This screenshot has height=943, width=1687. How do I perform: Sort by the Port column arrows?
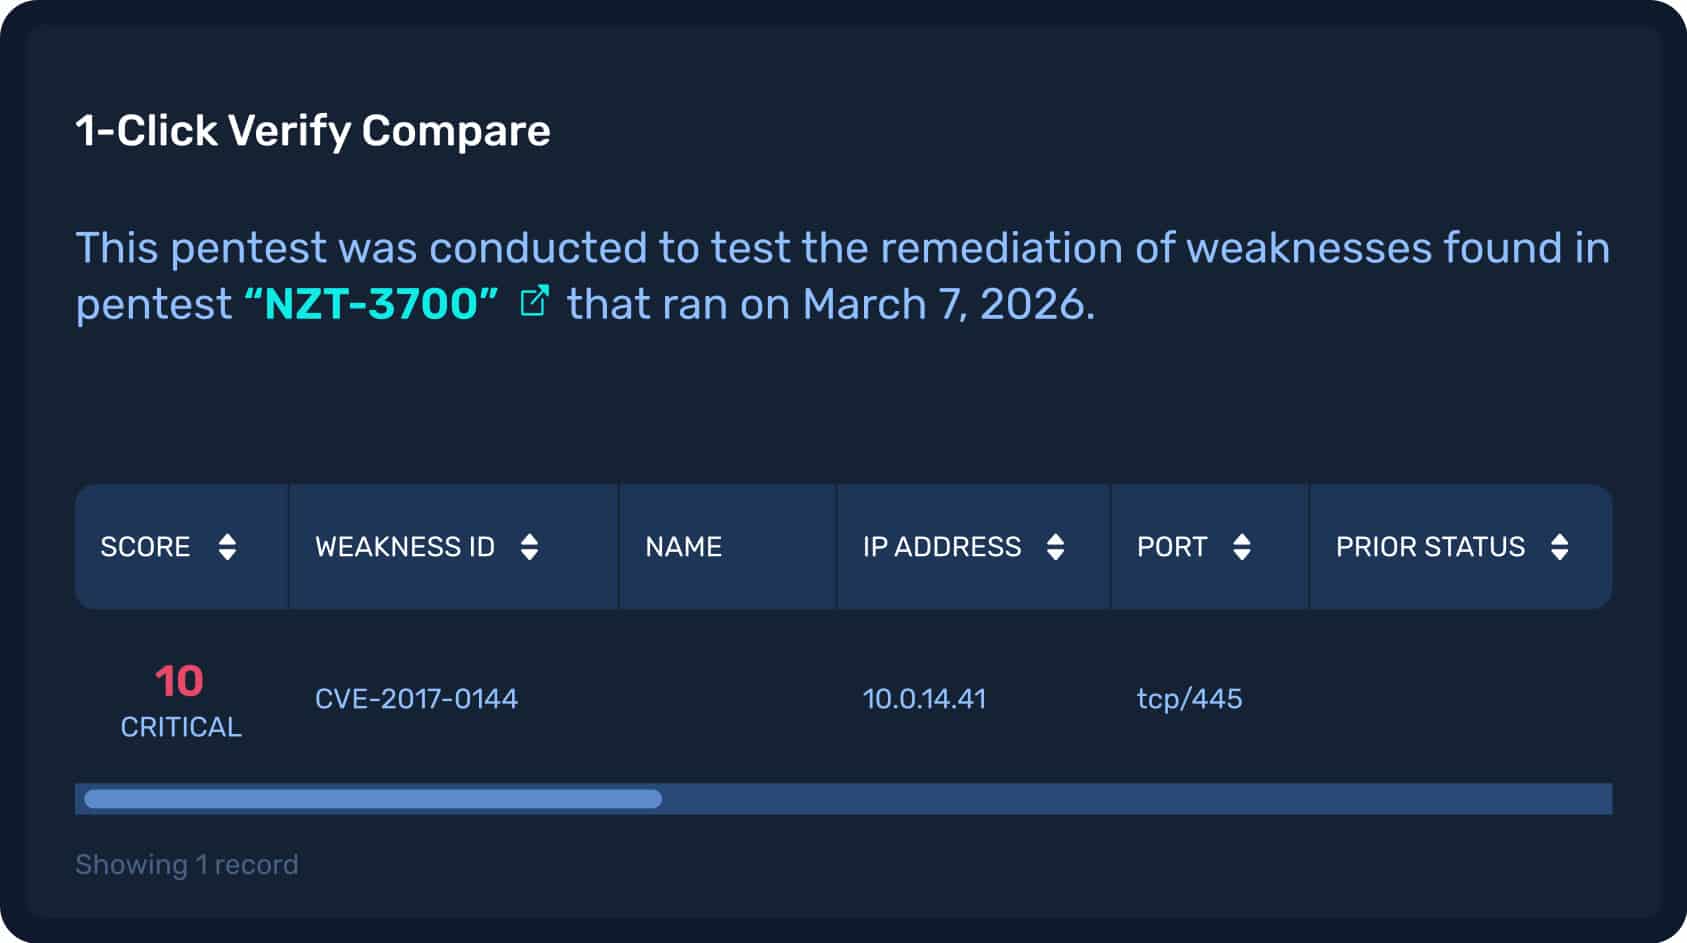coord(1241,547)
